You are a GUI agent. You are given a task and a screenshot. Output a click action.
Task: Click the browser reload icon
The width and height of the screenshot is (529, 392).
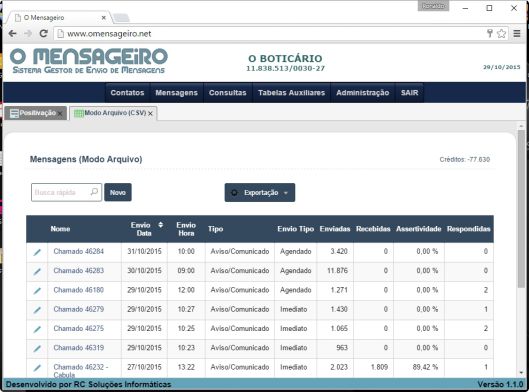pos(44,33)
